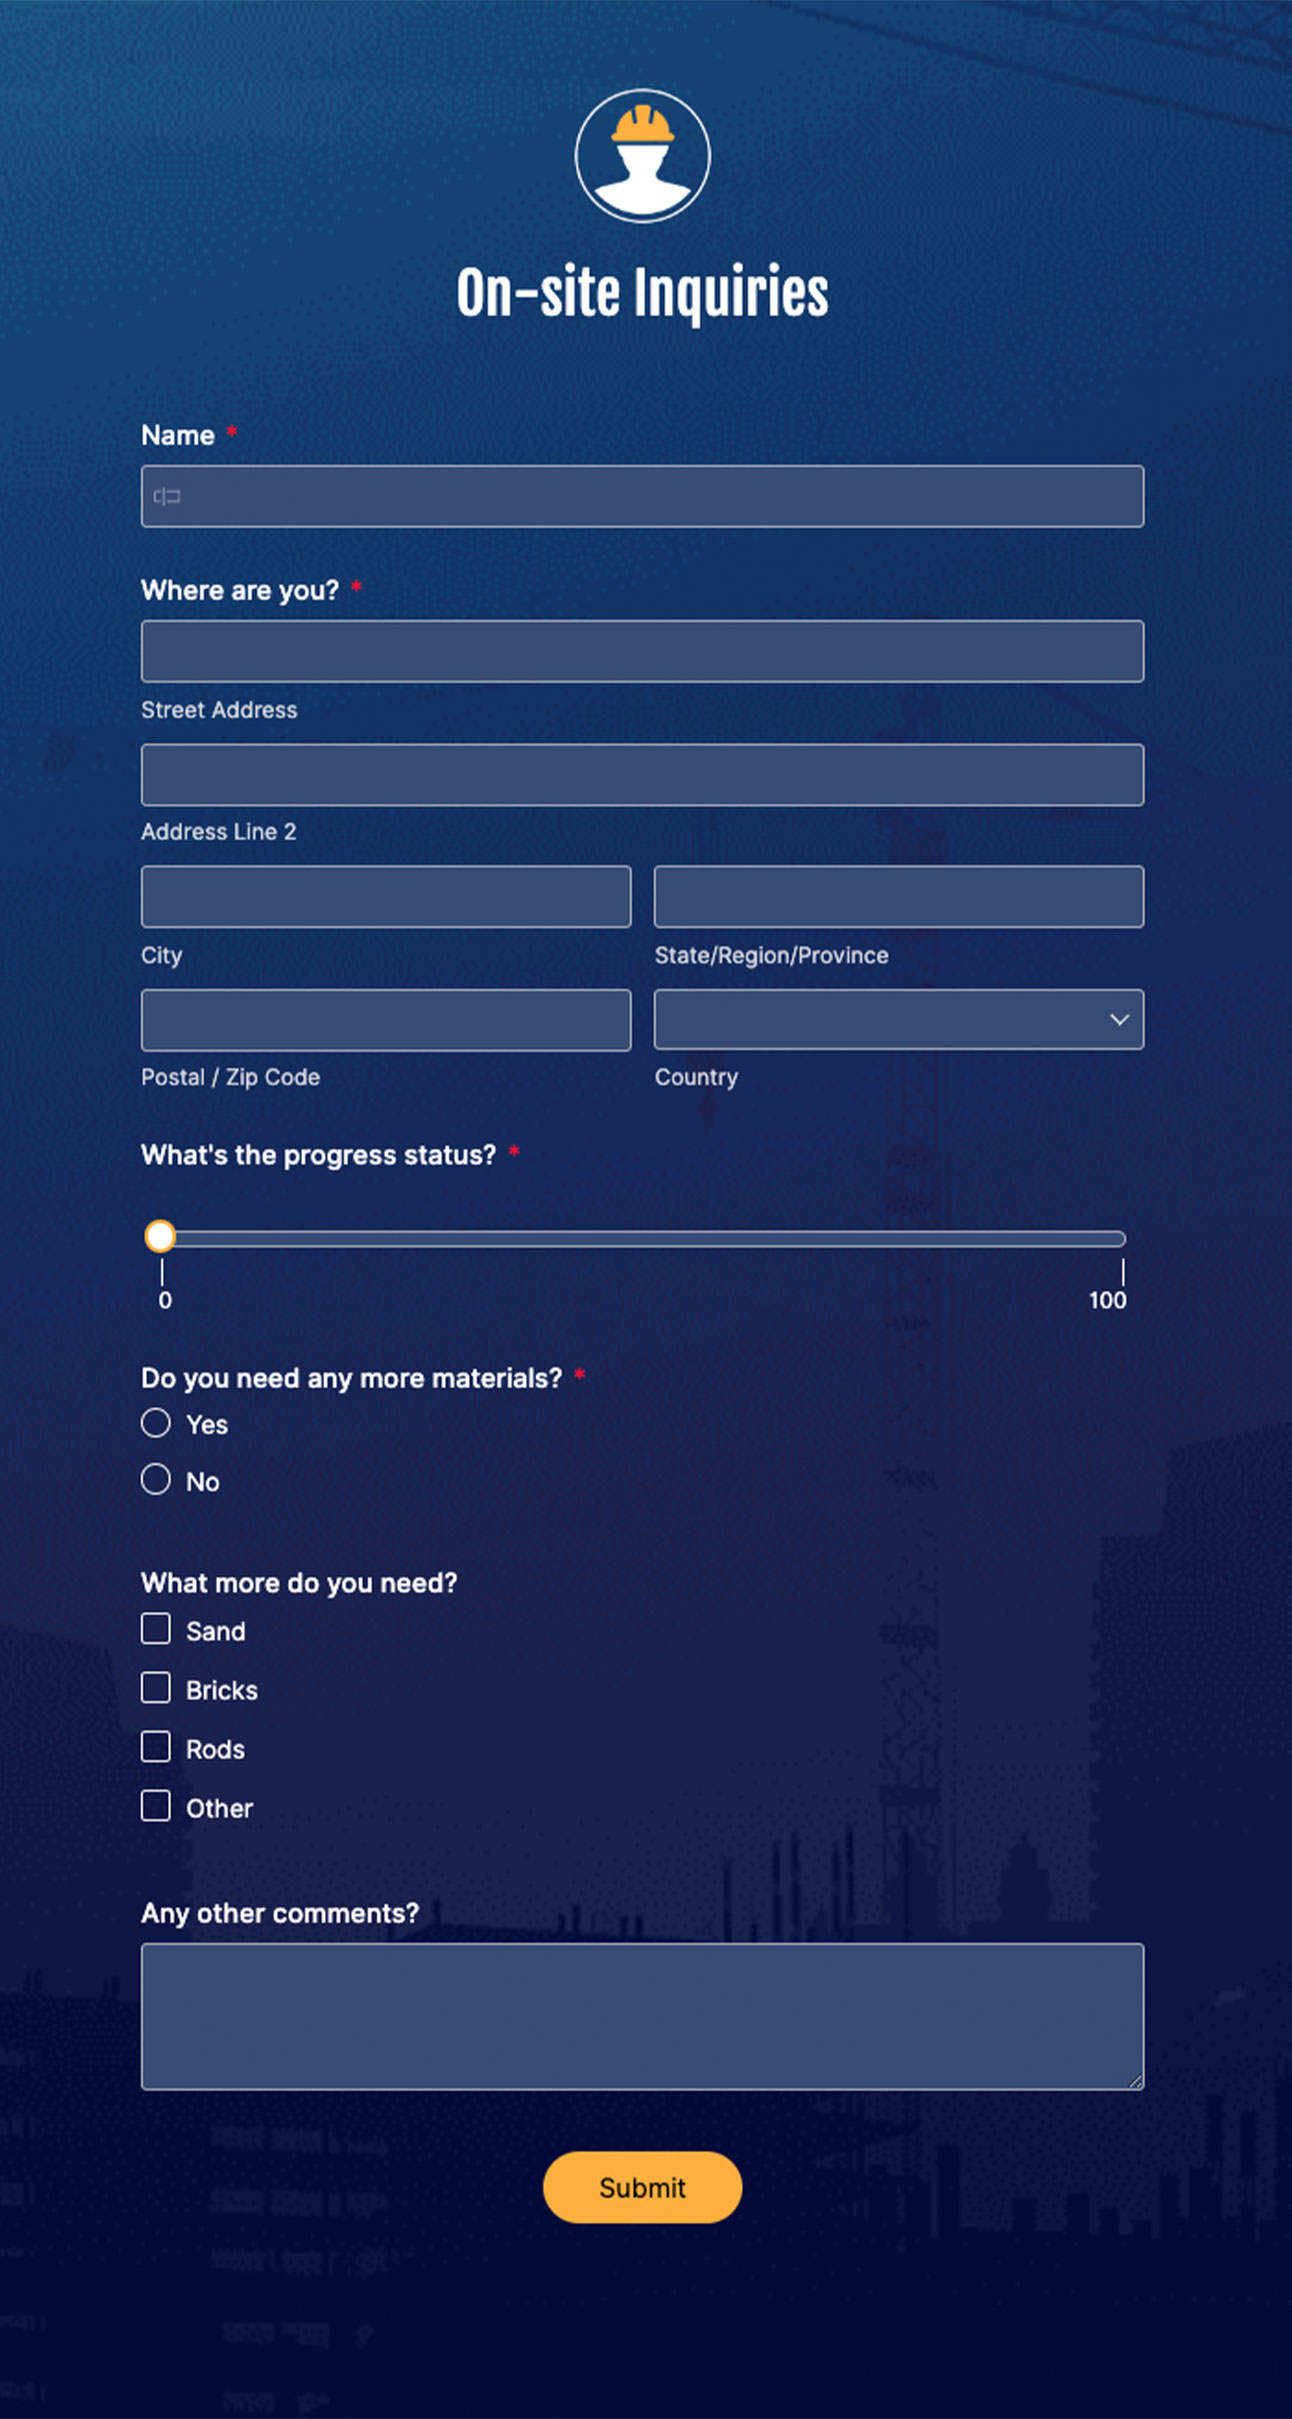
Task: Open the Country dropdown
Action: tap(897, 1020)
